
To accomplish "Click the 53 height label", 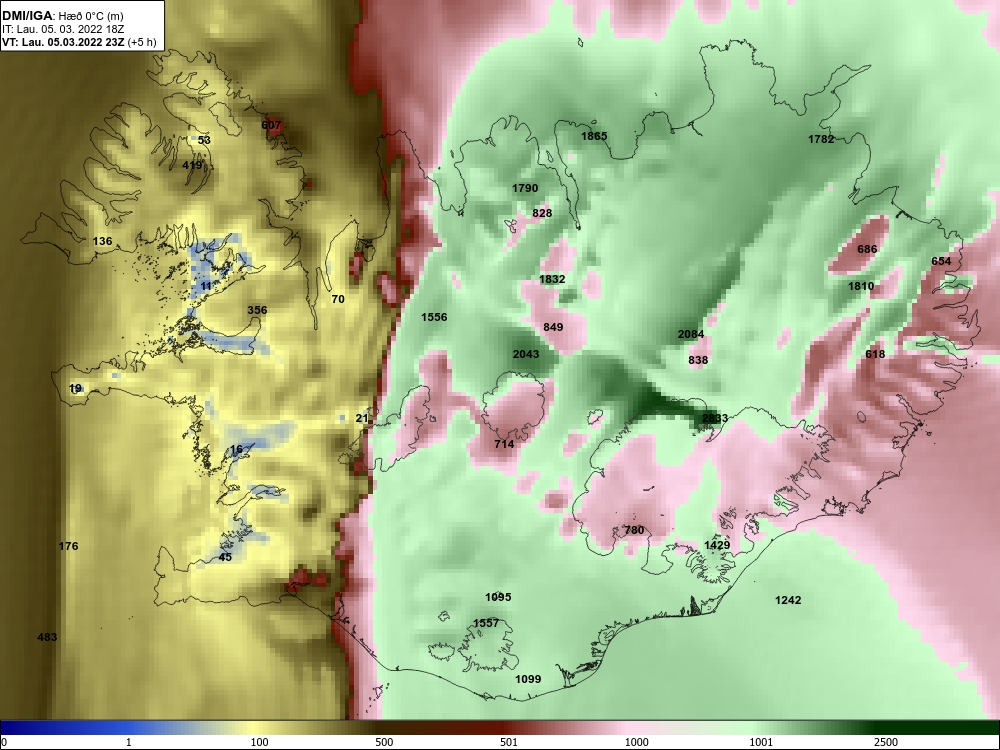I will point(204,140).
